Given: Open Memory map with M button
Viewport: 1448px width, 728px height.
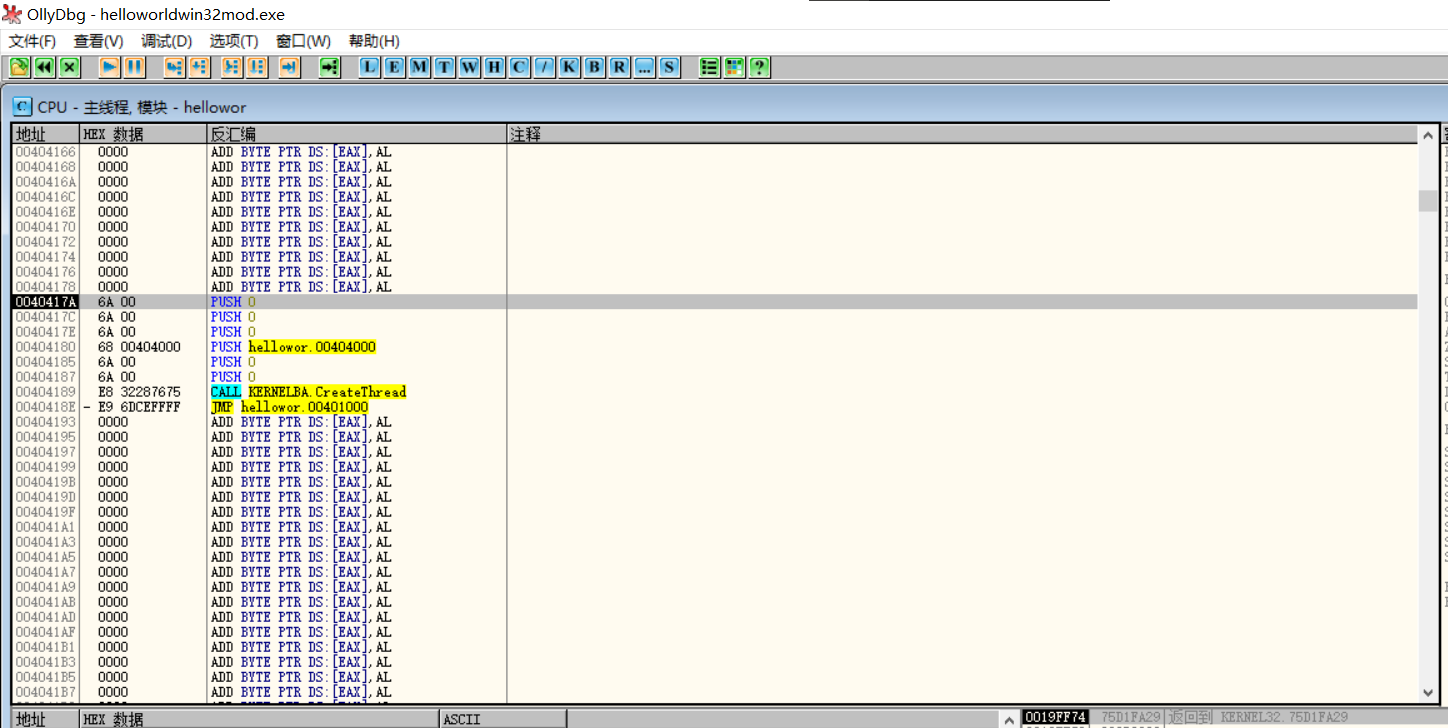Looking at the screenshot, I should pos(420,67).
